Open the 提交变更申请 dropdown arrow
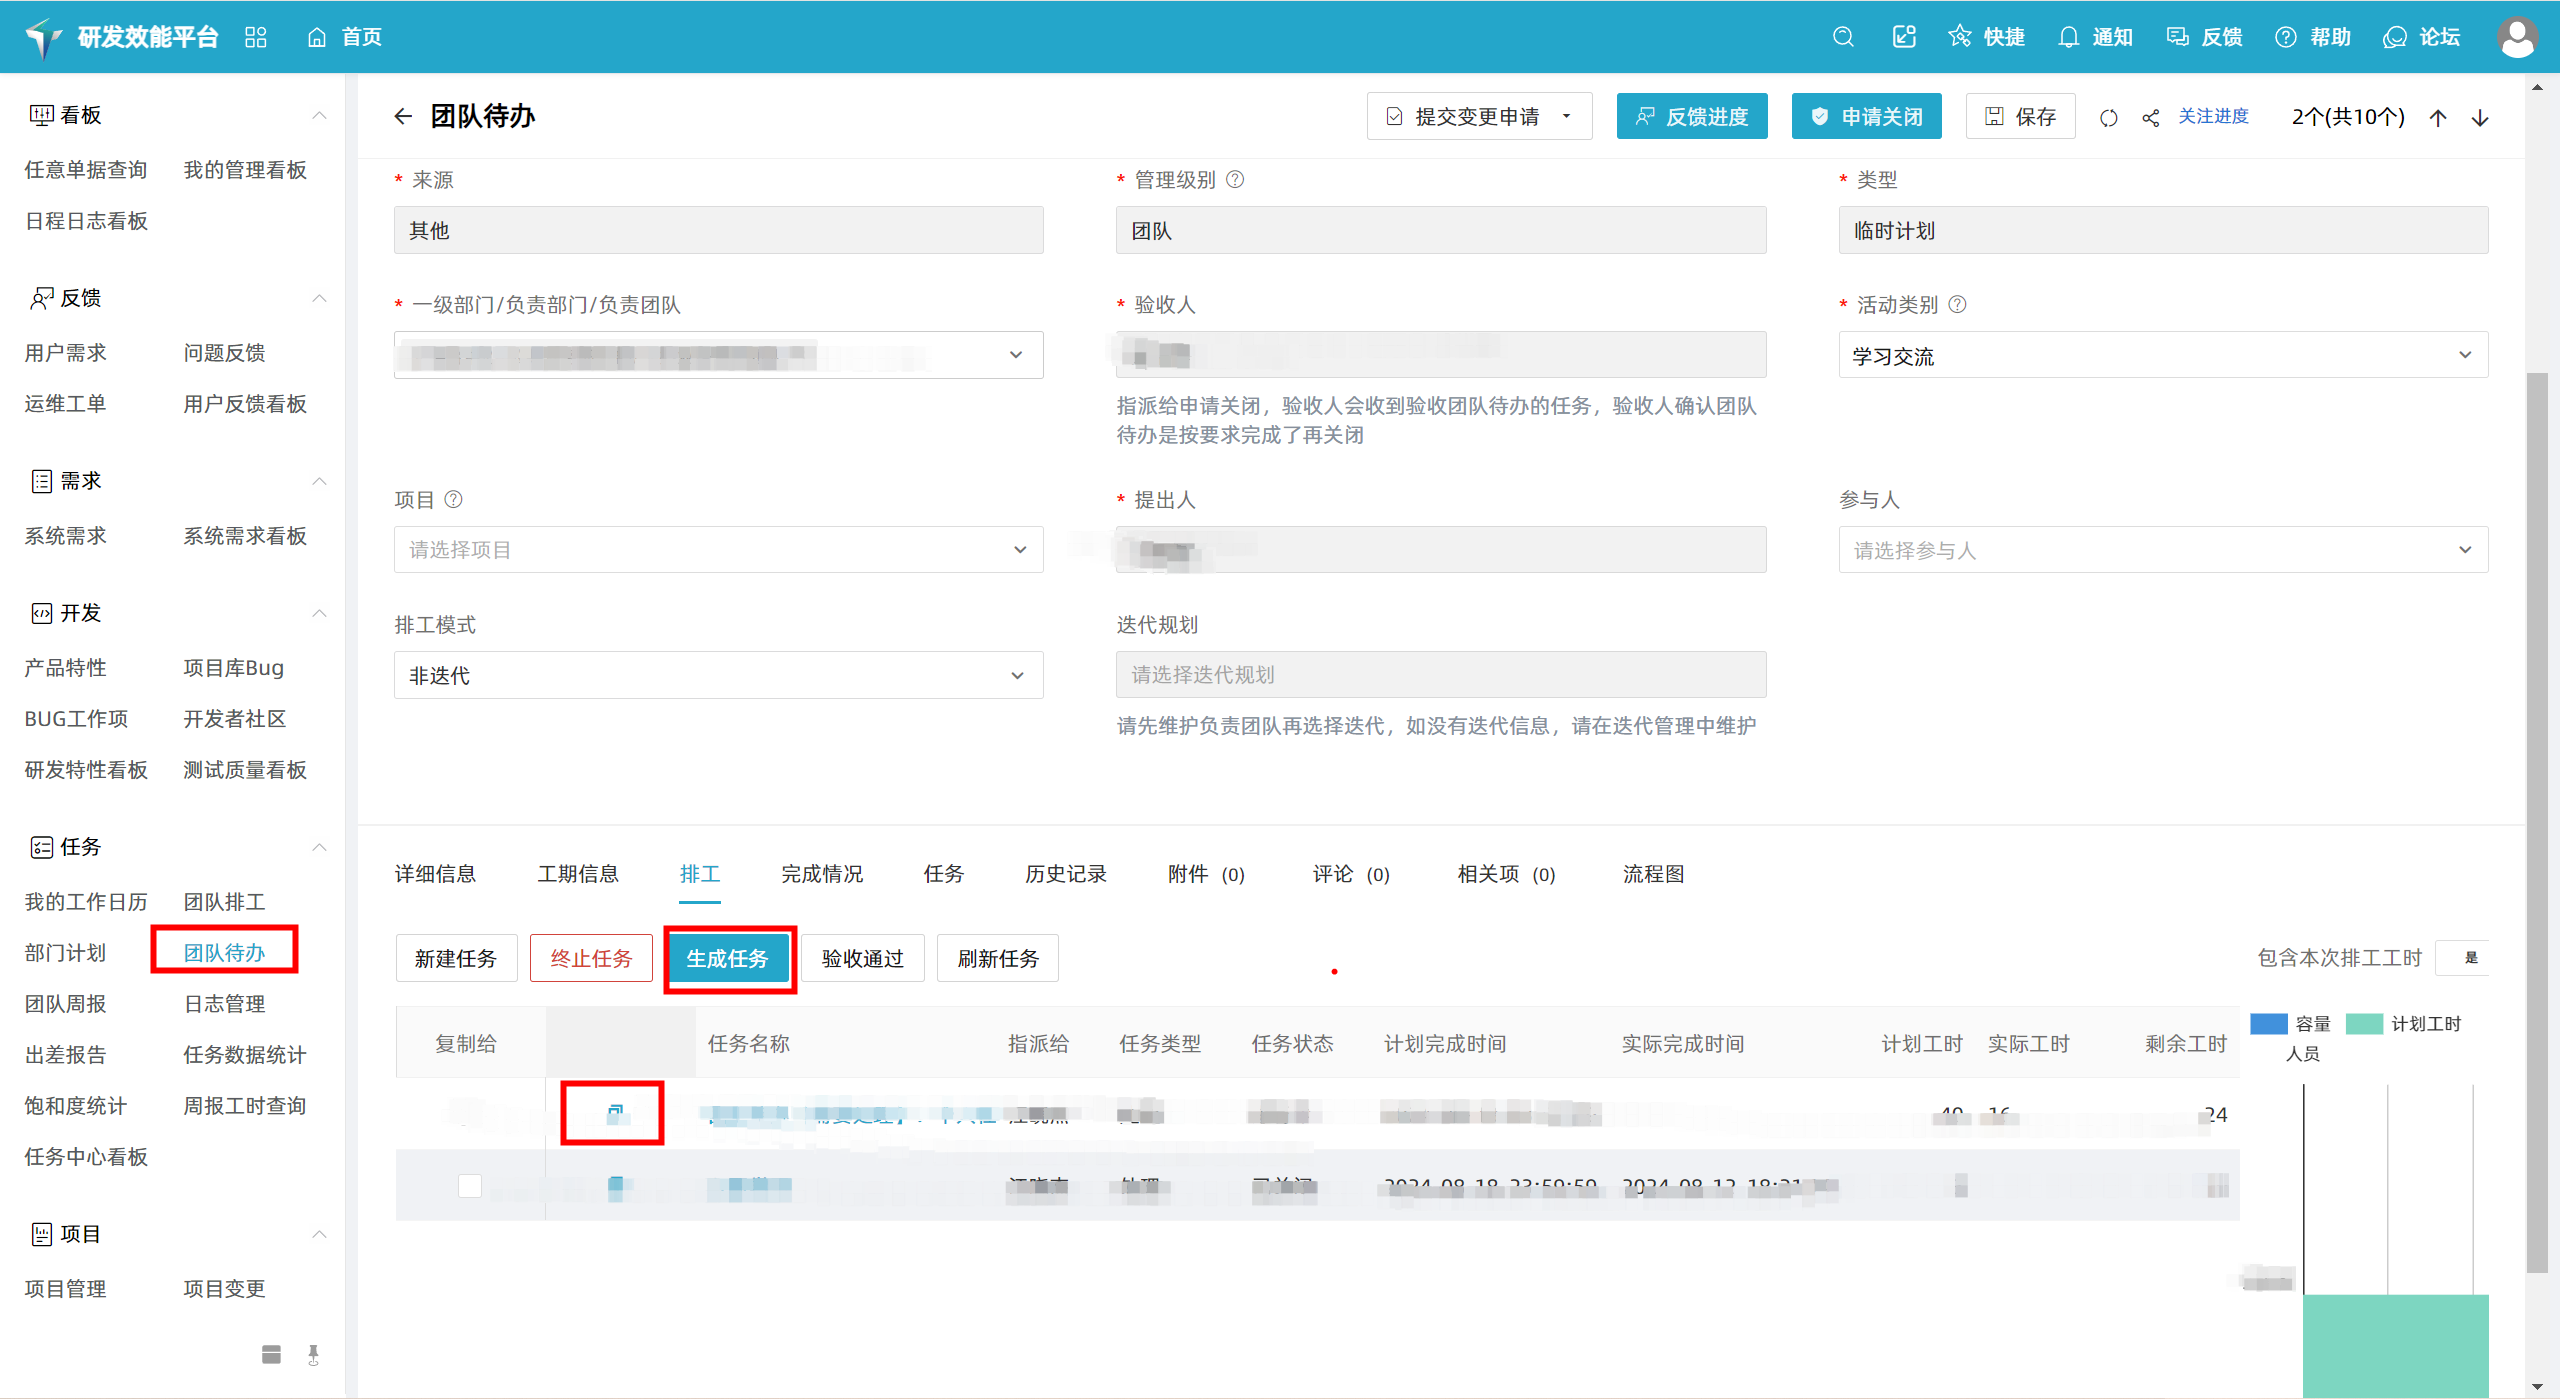 1567,117
